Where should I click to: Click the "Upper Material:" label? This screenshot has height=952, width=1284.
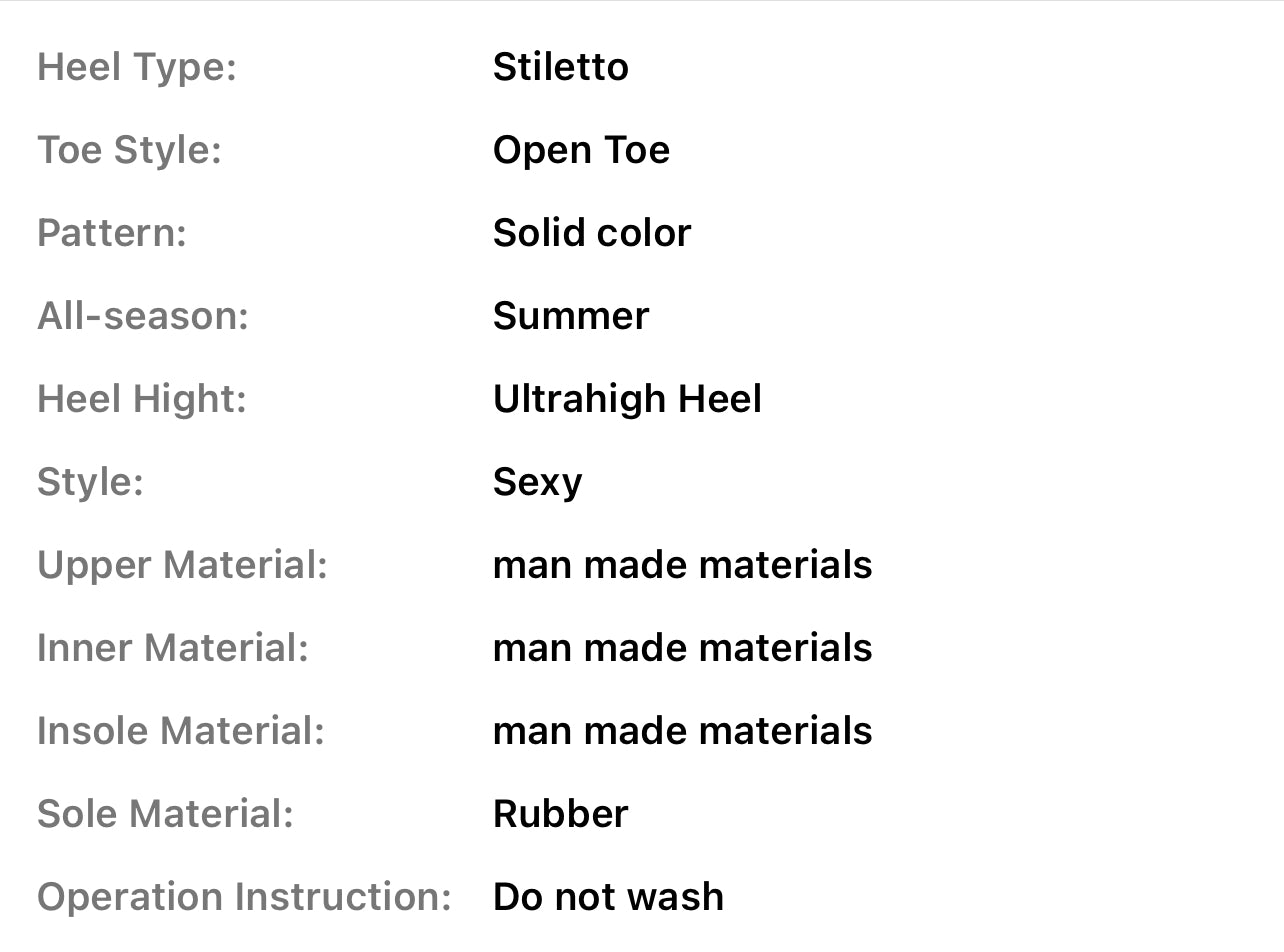pos(182,566)
